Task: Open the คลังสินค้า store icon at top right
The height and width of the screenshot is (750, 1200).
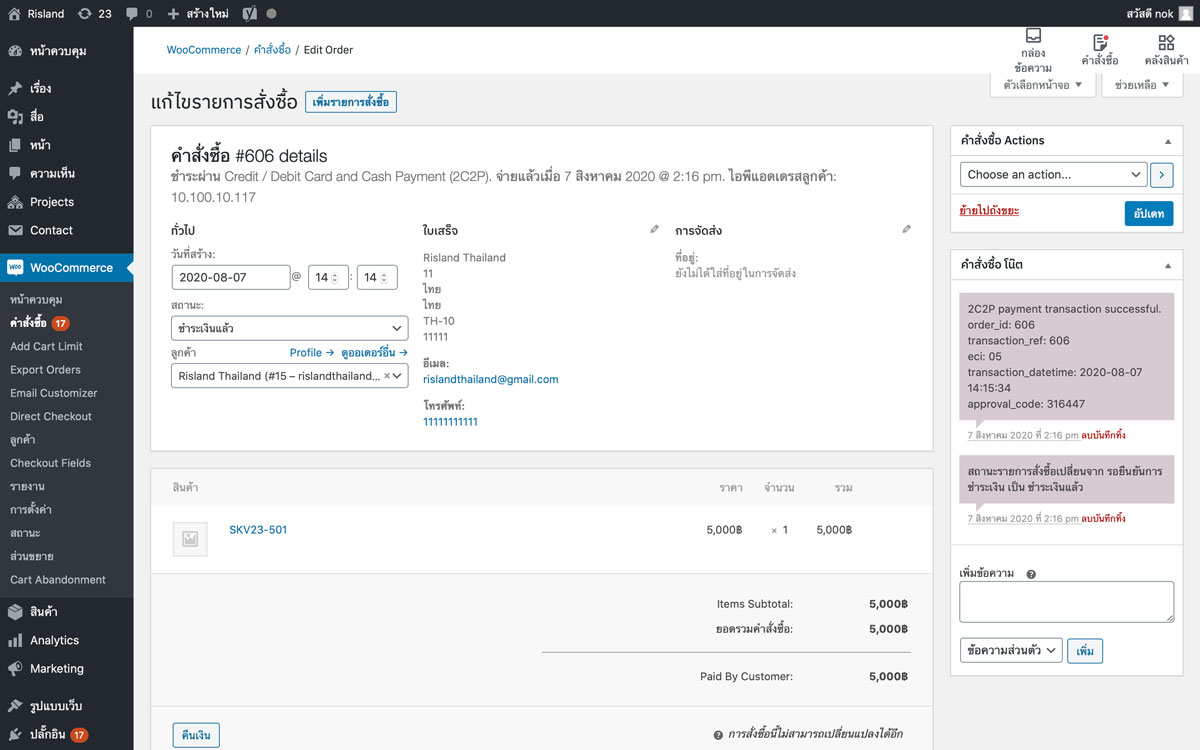Action: 1166,43
